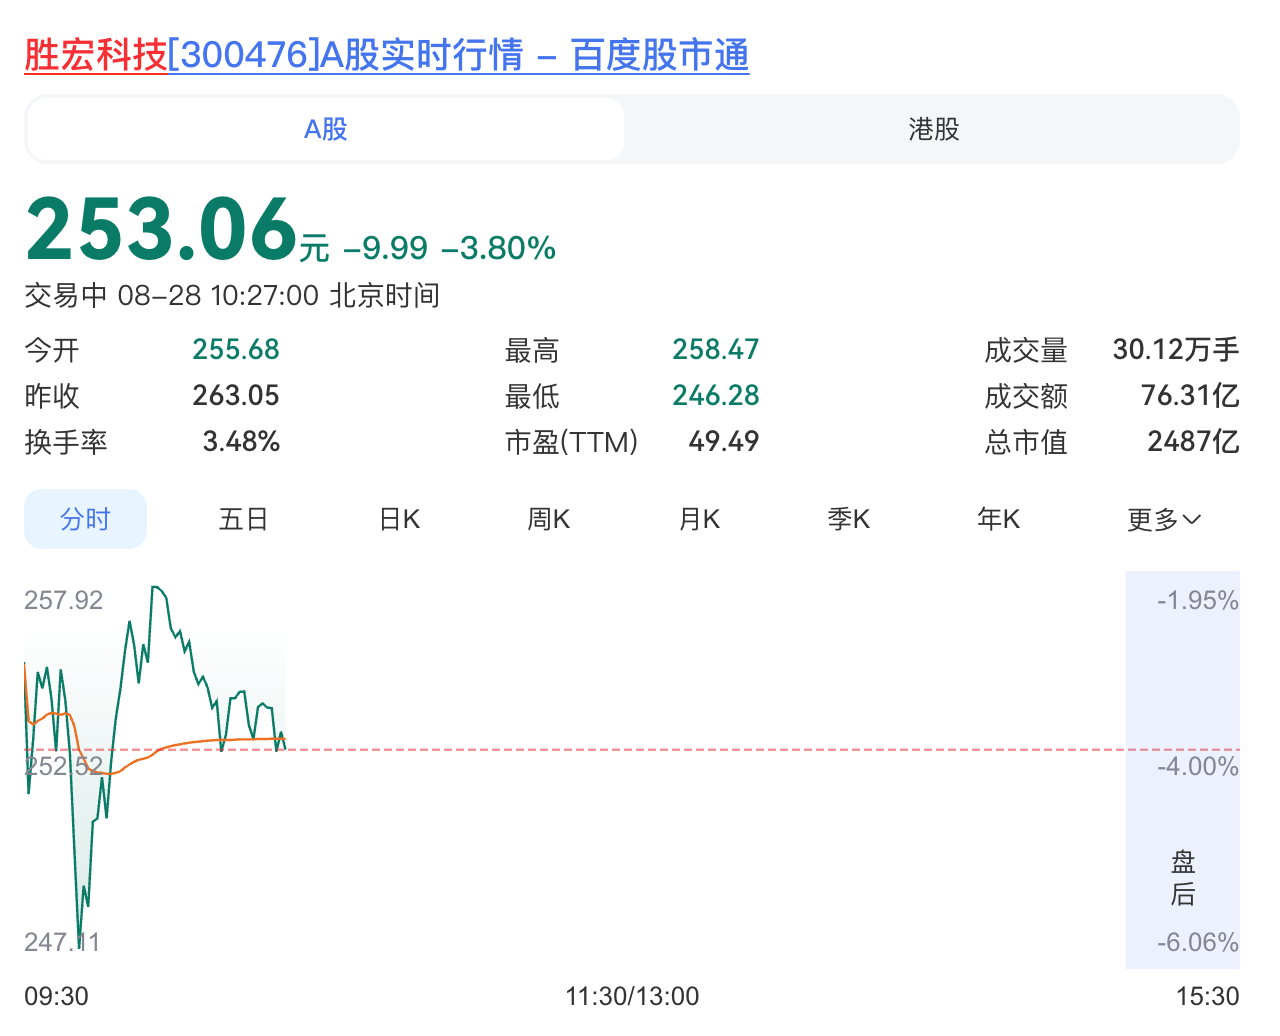This screenshot has height=1036, width=1280.
Task: Click the 市盈(TTM) value 49.49
Action: point(724,441)
